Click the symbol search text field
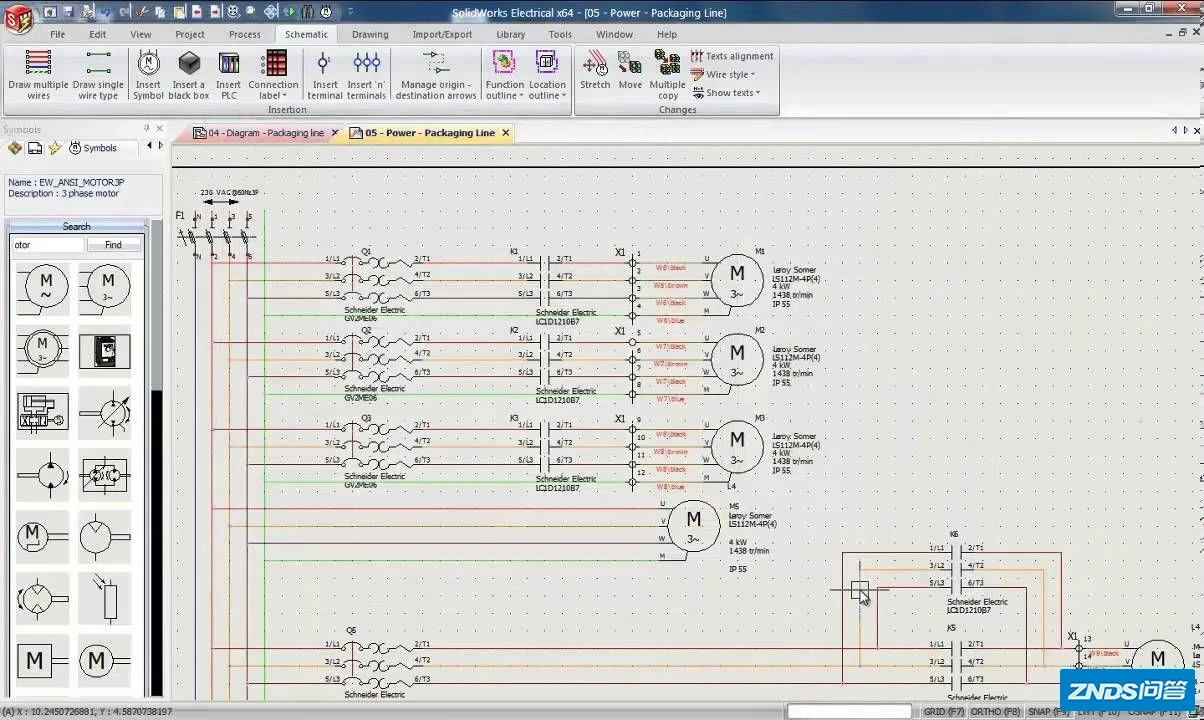1204x720 pixels. [48, 245]
